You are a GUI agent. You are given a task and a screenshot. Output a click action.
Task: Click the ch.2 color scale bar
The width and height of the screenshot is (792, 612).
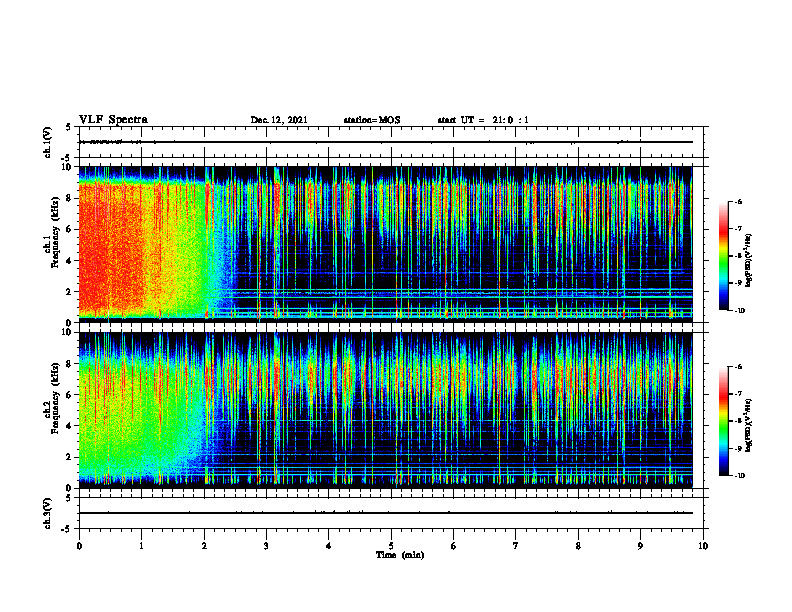pos(724,421)
